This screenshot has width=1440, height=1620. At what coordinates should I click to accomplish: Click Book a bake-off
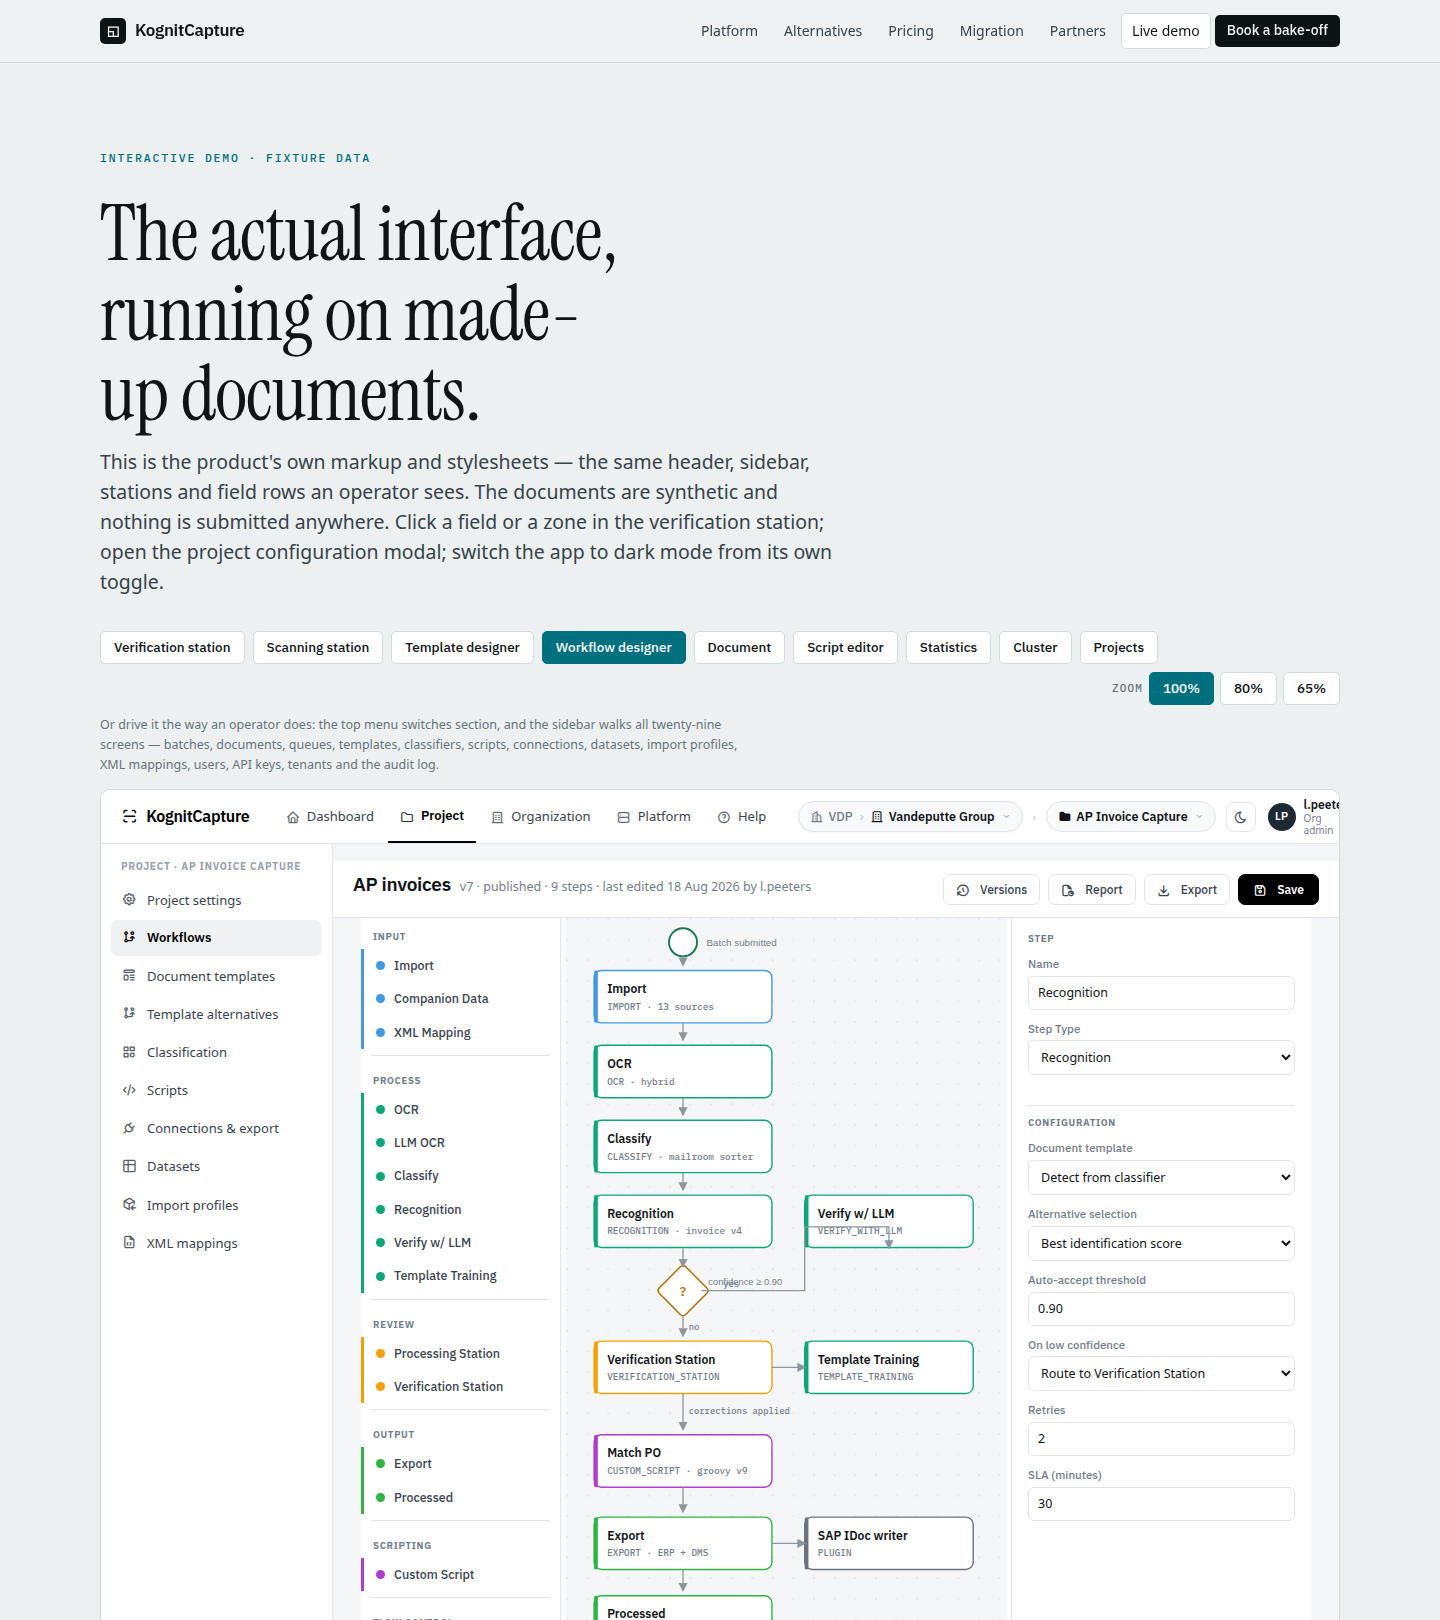(1277, 31)
